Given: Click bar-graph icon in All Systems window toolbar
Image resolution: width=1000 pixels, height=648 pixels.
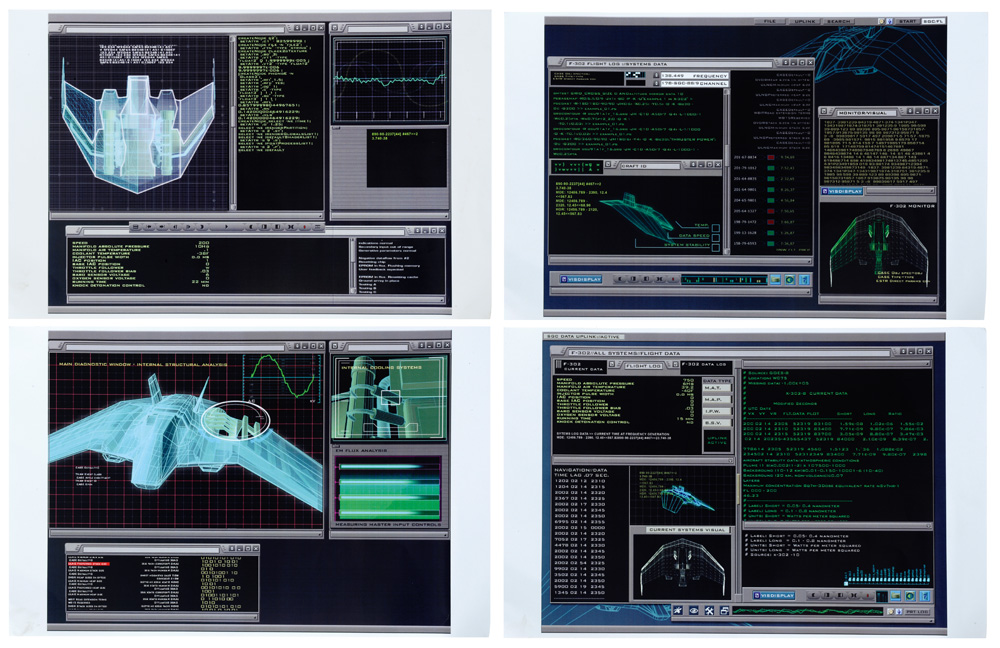Looking at the screenshot, I should 881,596.
